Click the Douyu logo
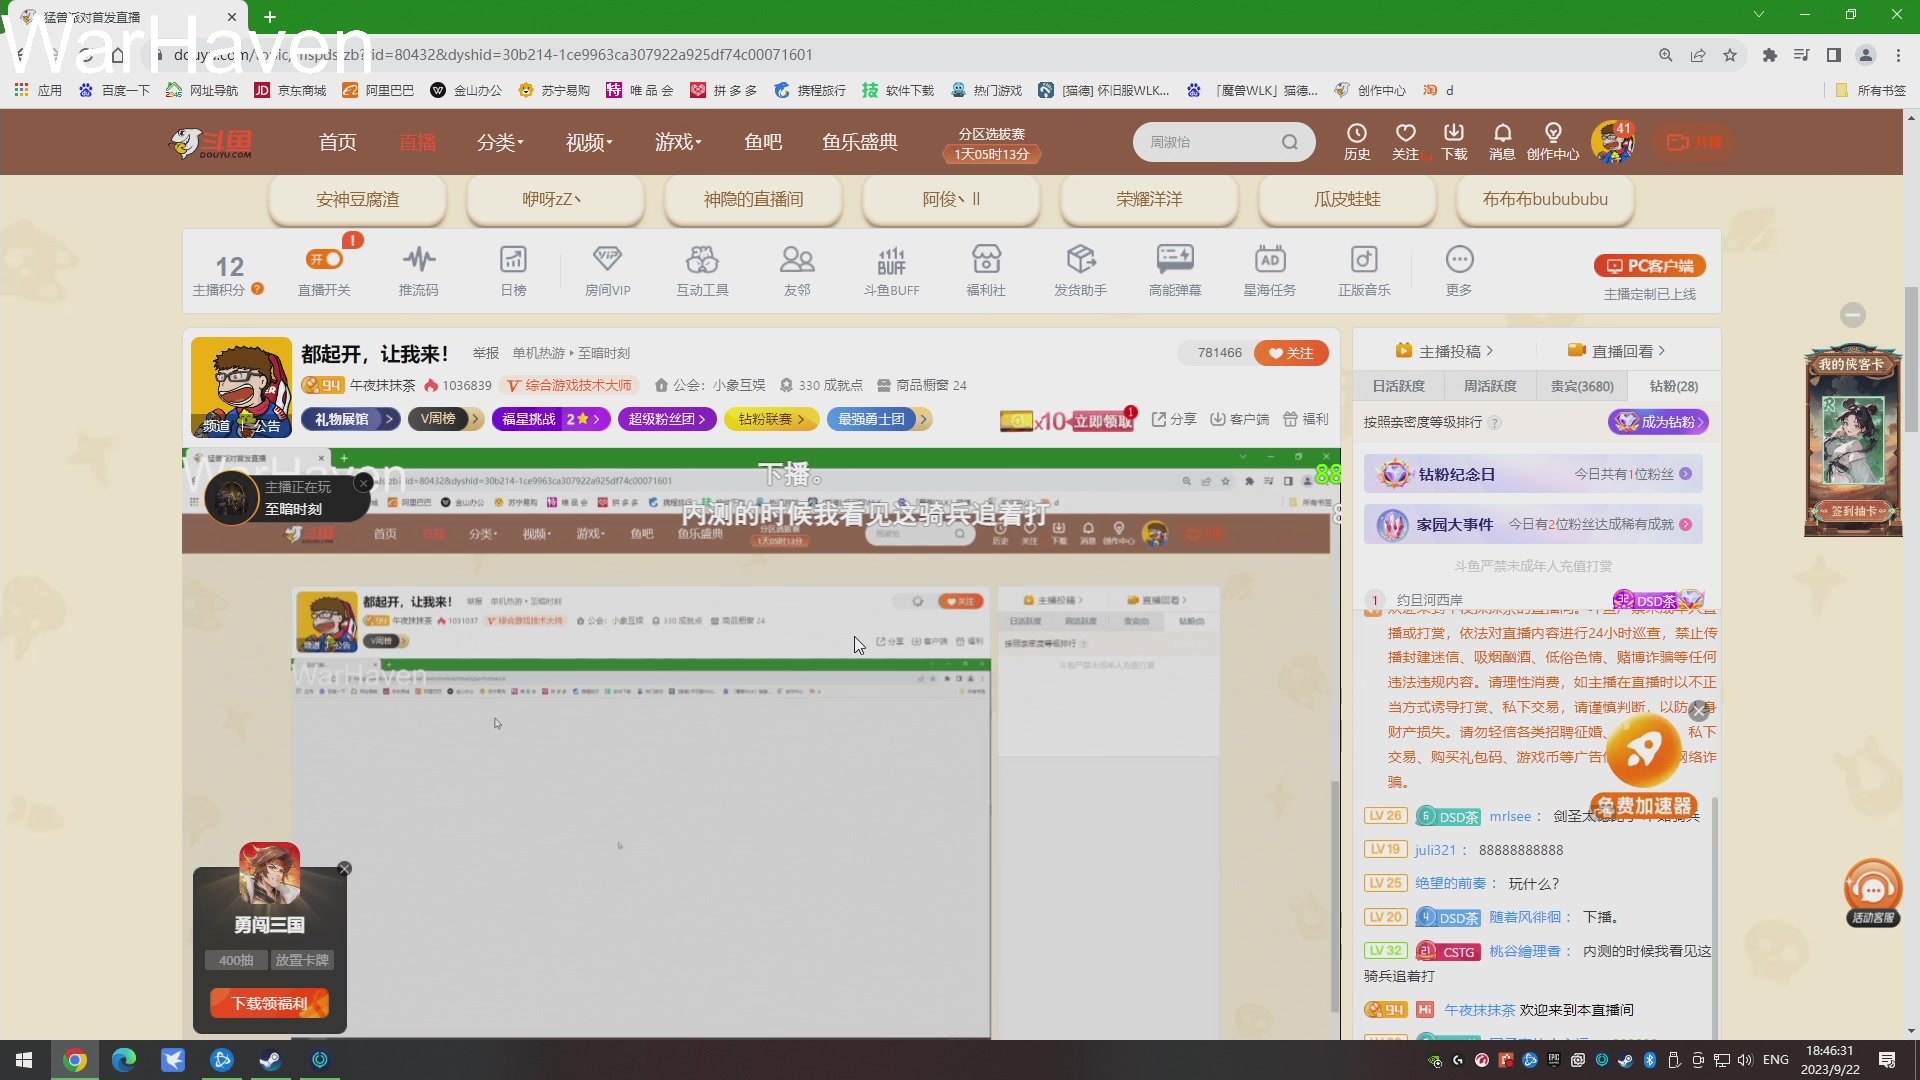The image size is (1920, 1080). 211,143
